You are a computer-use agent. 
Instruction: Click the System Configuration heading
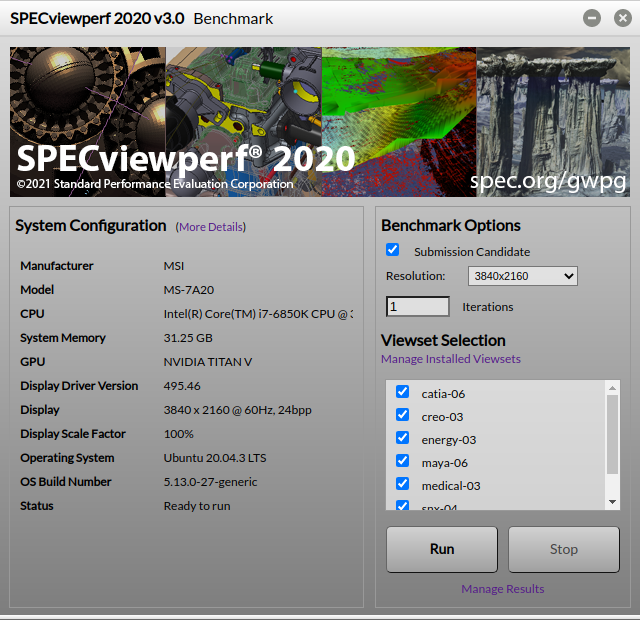91,226
